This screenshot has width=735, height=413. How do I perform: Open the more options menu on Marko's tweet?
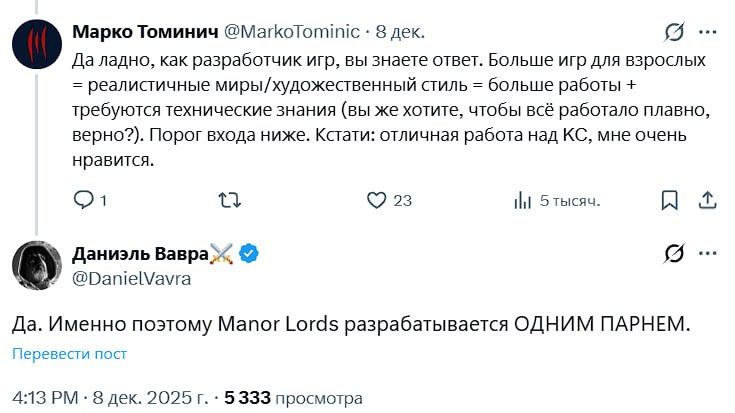pyautogui.click(x=709, y=31)
